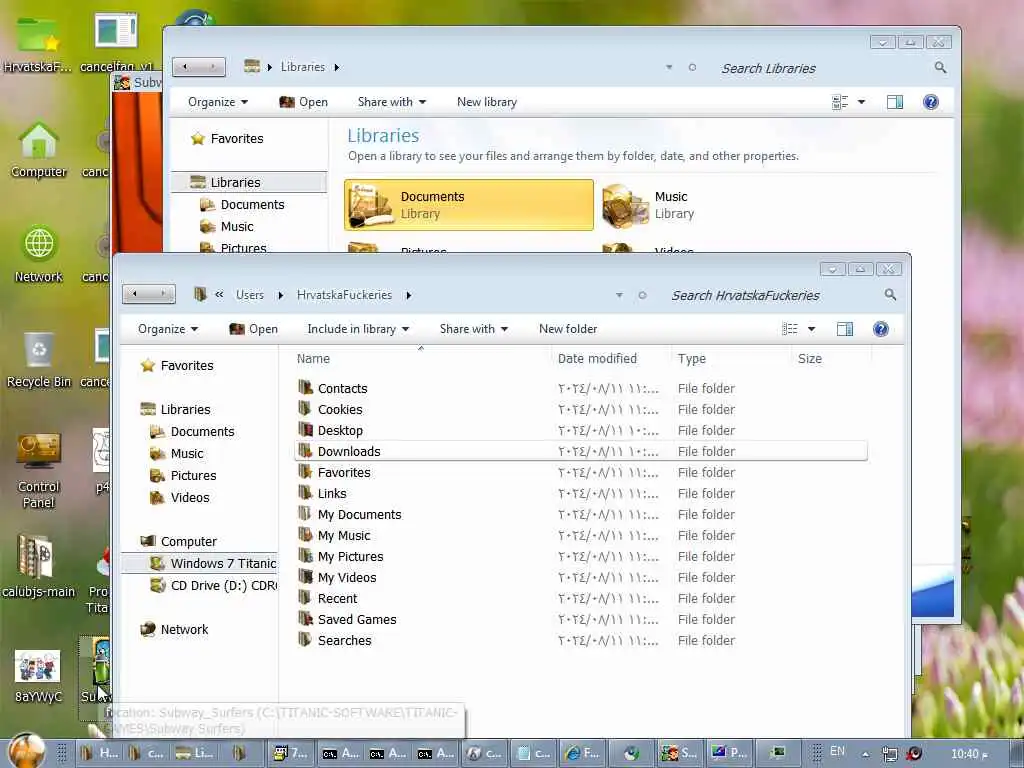Open the 8aYWyC desktop icon
Viewport: 1024px width, 768px height.
[x=38, y=676]
